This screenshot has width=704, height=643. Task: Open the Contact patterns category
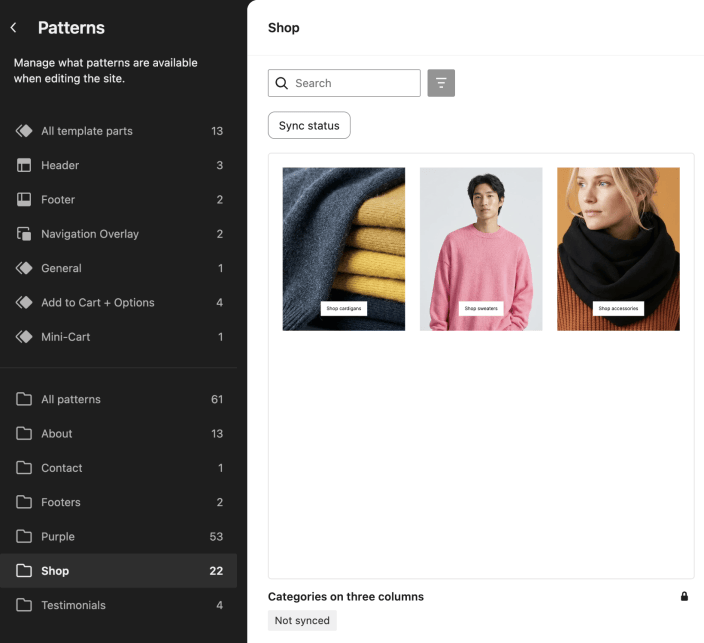point(119,468)
